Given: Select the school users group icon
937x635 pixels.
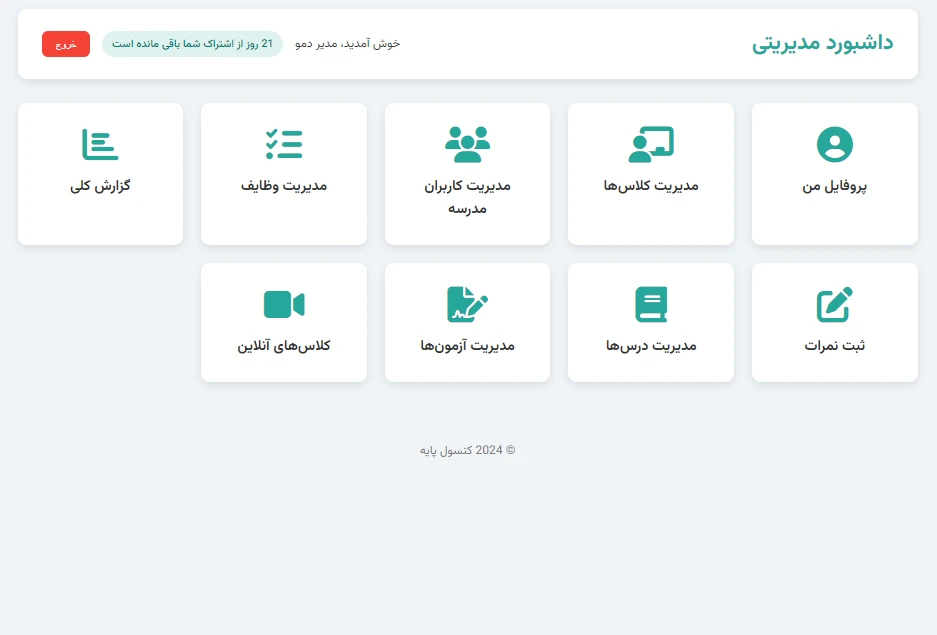Looking at the screenshot, I should click(x=467, y=145).
